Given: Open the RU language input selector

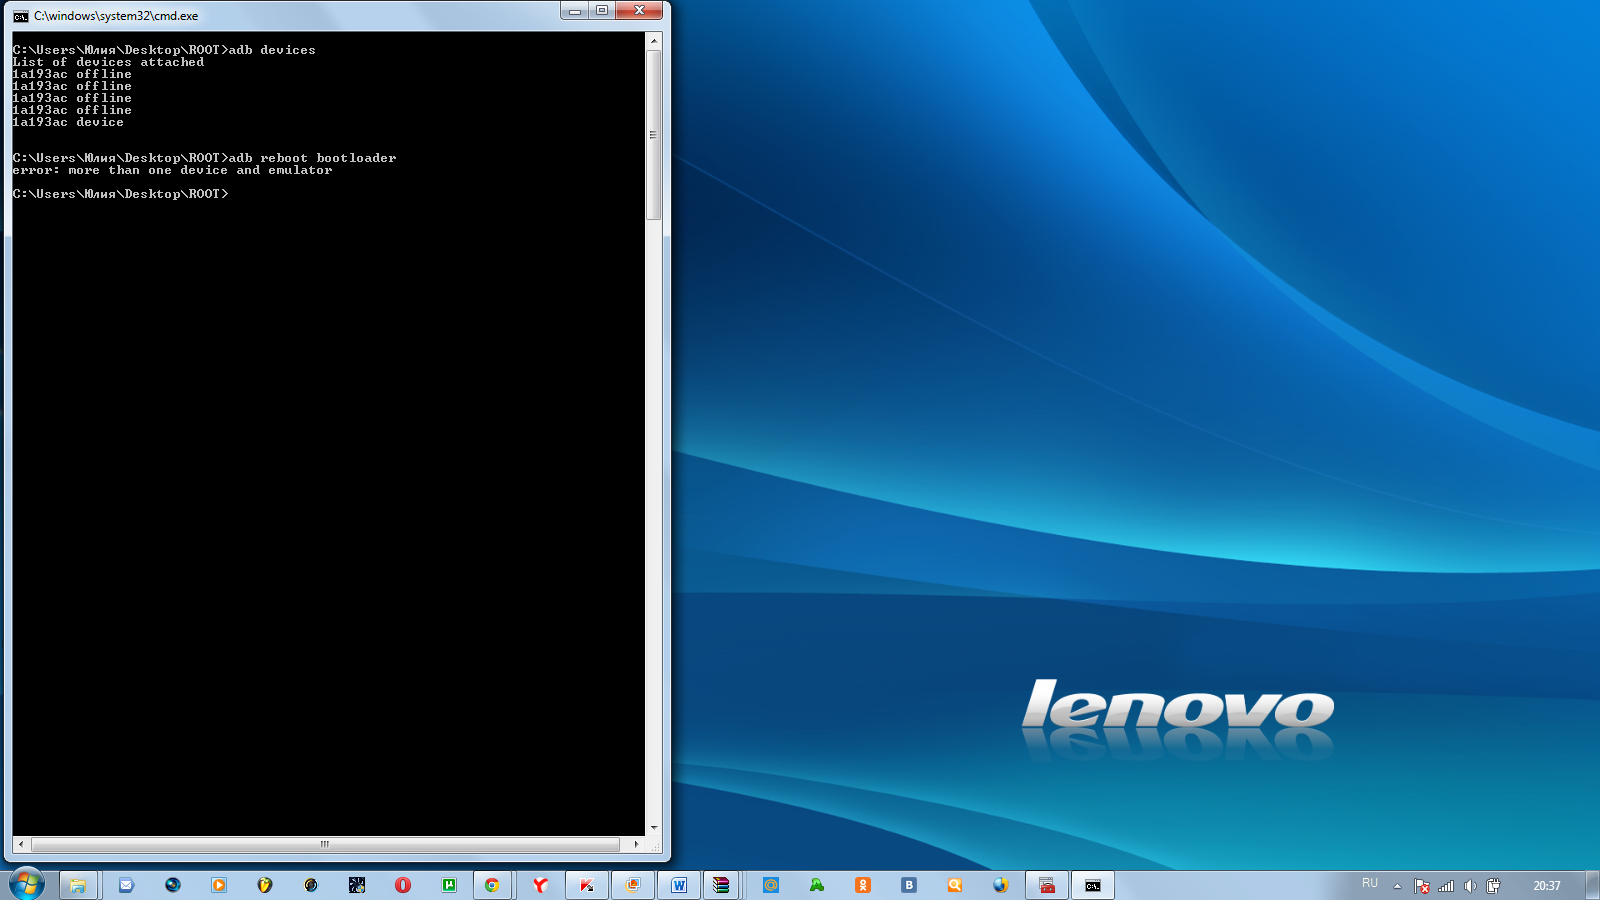Looking at the screenshot, I should coord(1370,884).
